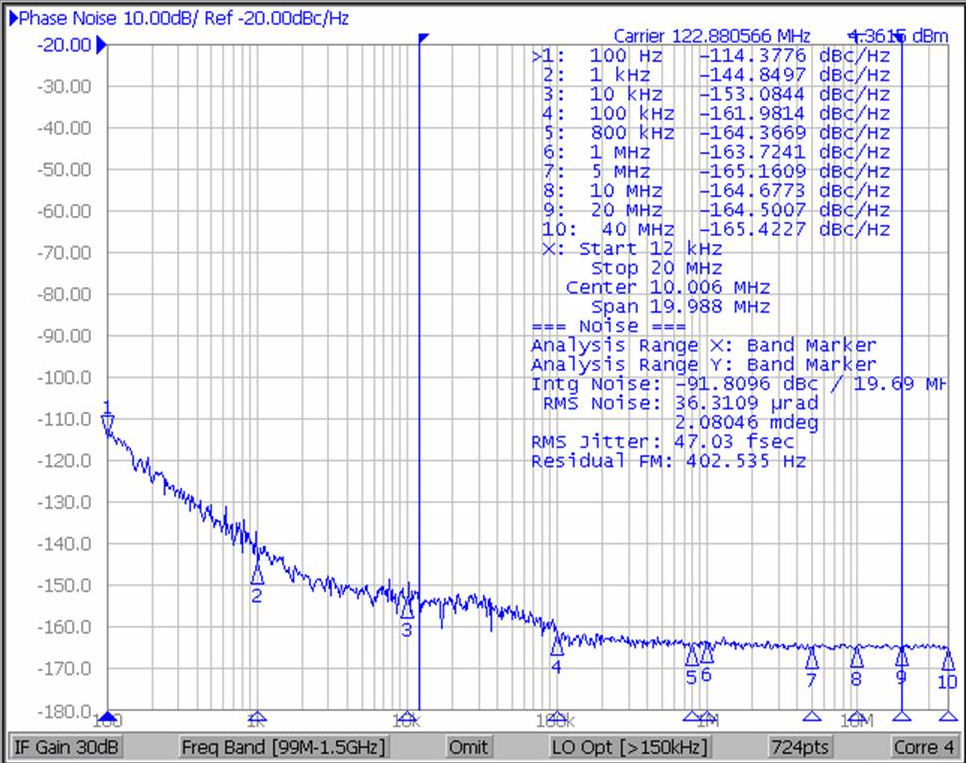Viewport: 966px width, 763px height.
Task: Select marker 3 triangle near 10 kHz
Action: pyautogui.click(x=406, y=609)
